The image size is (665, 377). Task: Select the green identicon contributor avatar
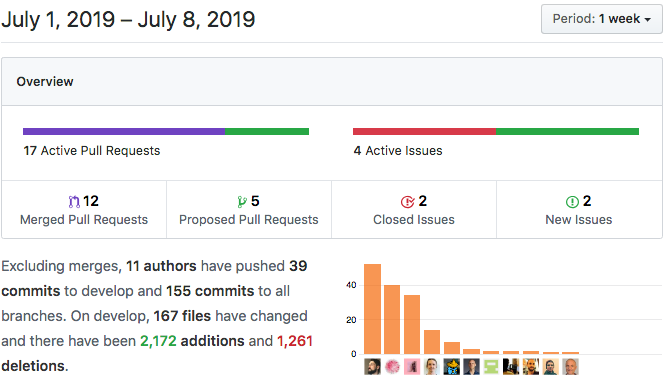[x=491, y=367]
